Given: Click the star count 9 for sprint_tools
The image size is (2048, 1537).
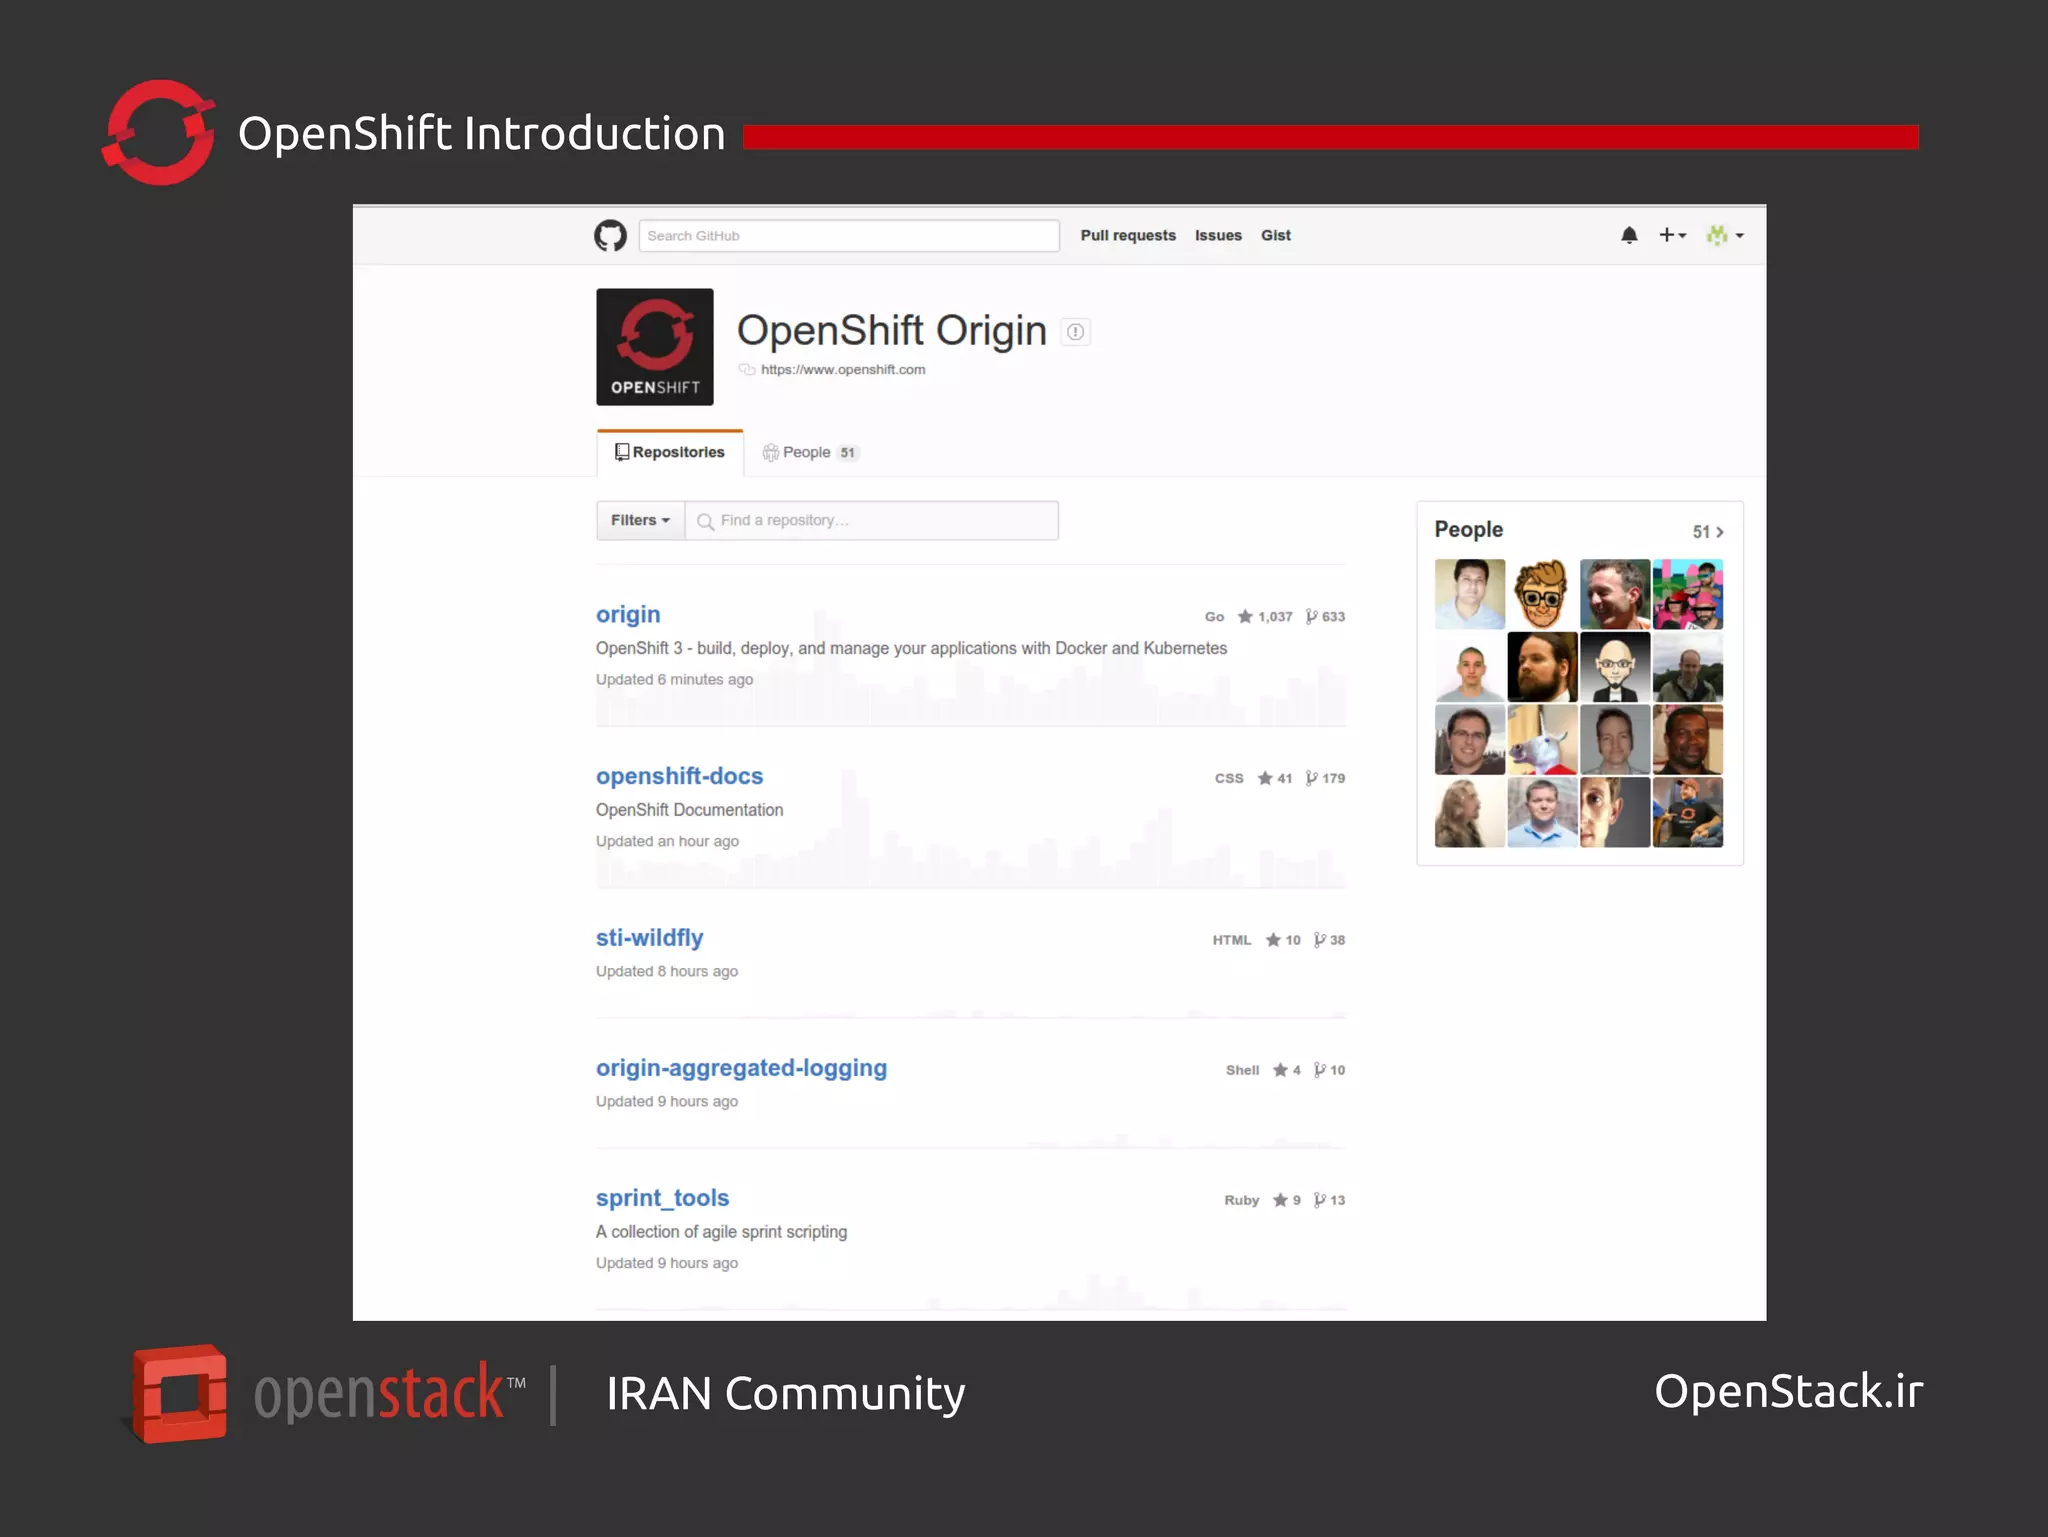Looking at the screenshot, I should [x=1286, y=1200].
